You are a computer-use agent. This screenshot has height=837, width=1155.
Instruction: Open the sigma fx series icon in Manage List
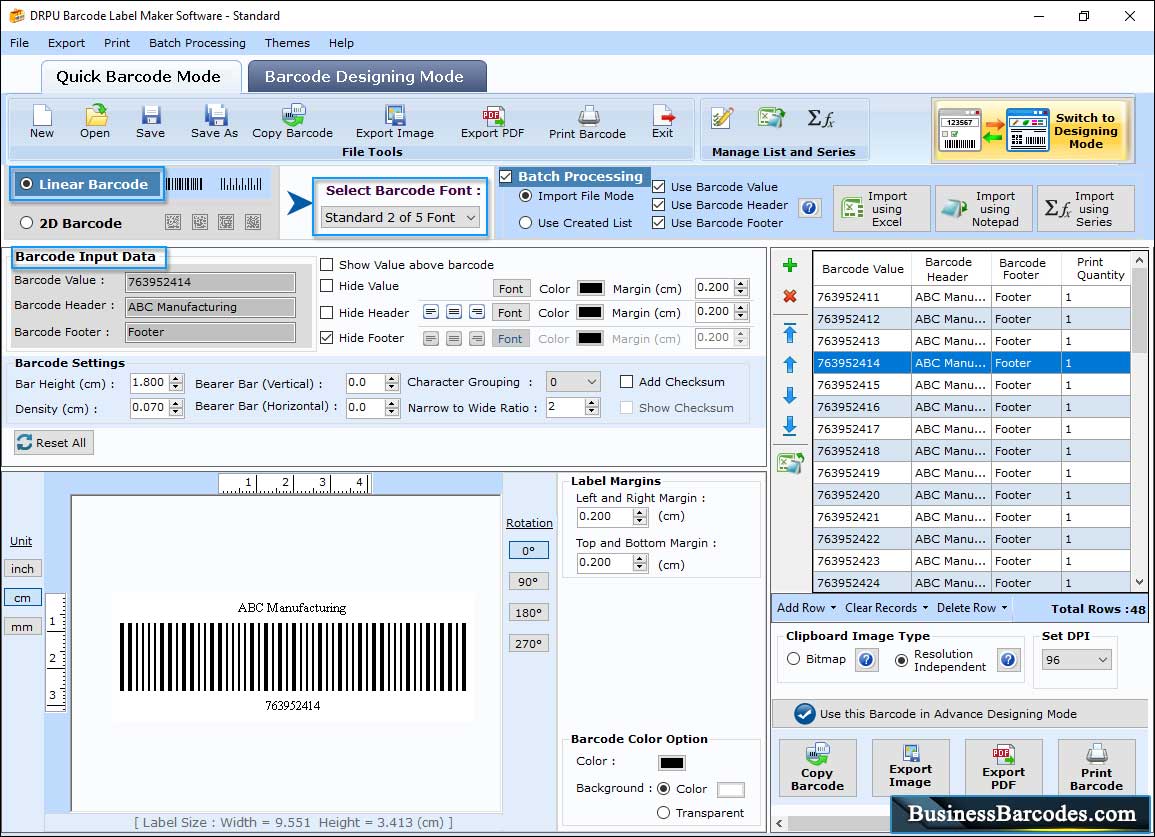pos(821,118)
